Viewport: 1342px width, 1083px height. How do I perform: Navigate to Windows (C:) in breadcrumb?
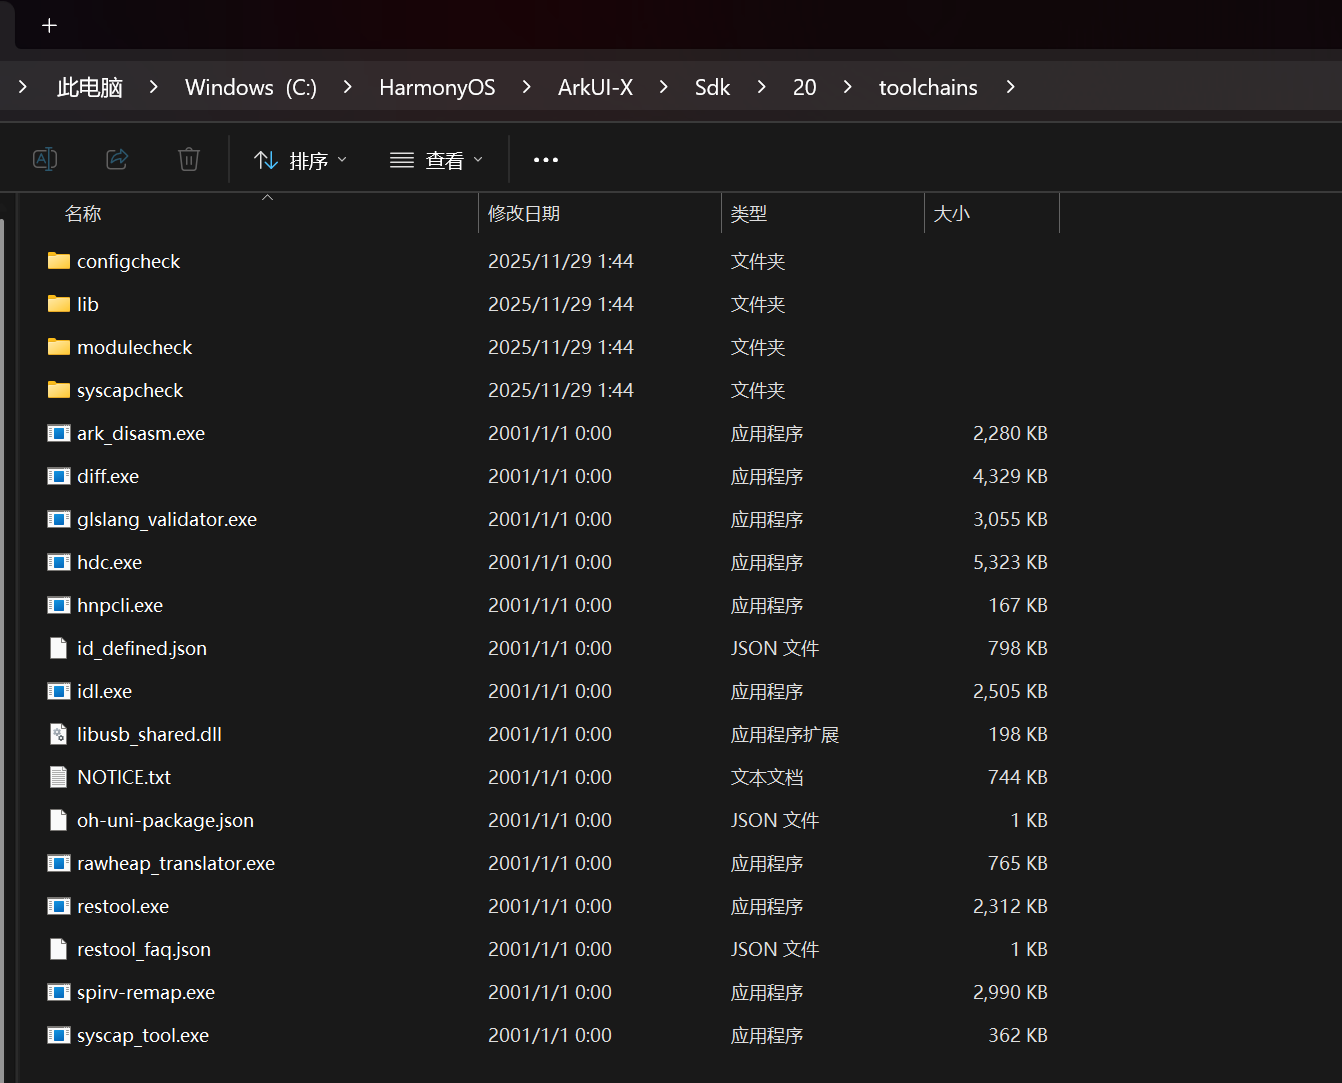[x=251, y=88]
